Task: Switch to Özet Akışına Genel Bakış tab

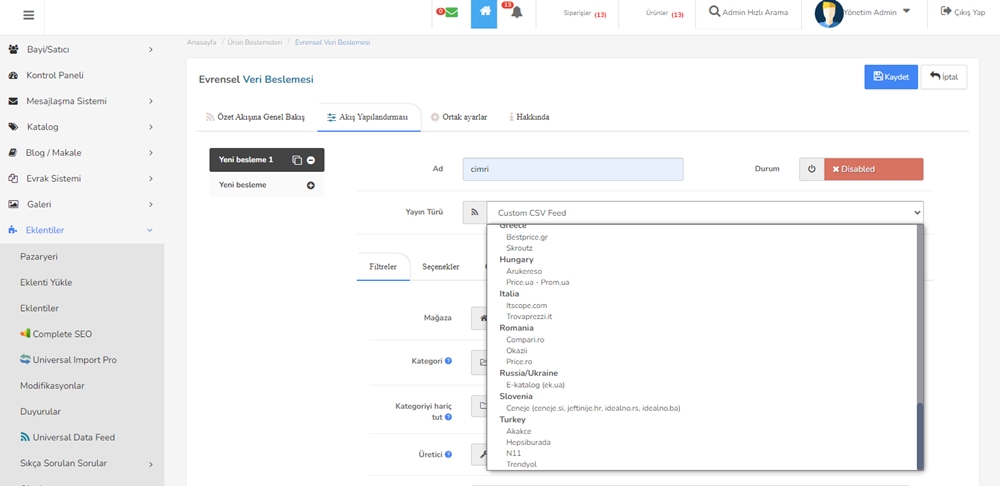Action: tap(255, 117)
